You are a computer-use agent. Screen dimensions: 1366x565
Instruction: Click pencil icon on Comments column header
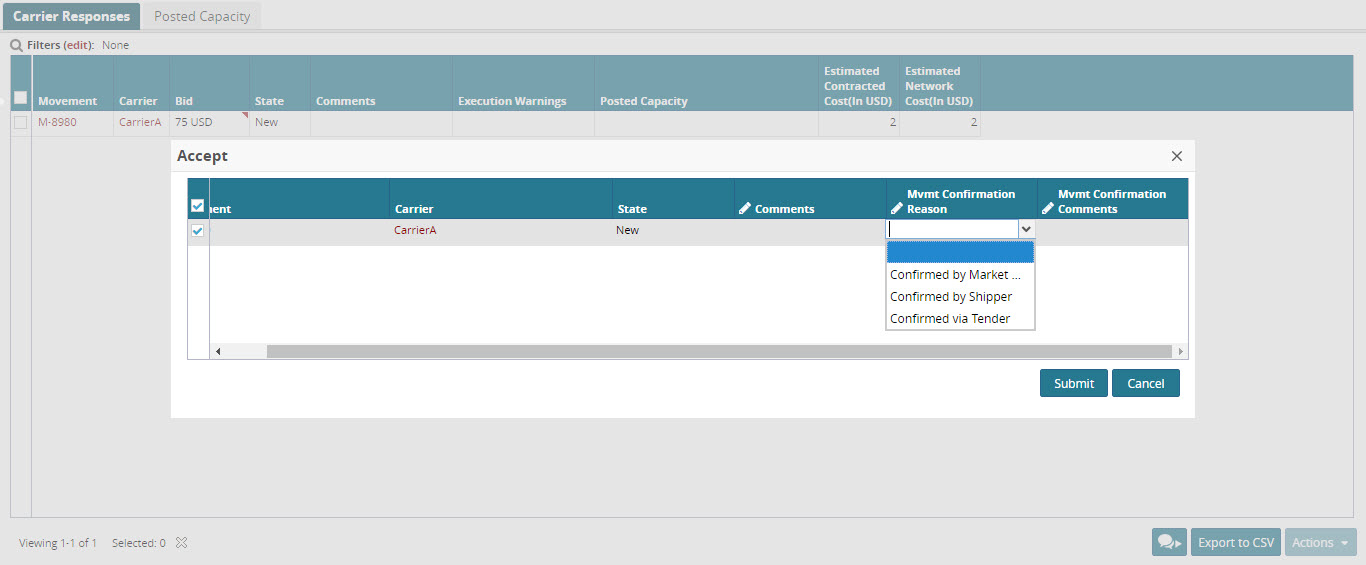point(744,209)
